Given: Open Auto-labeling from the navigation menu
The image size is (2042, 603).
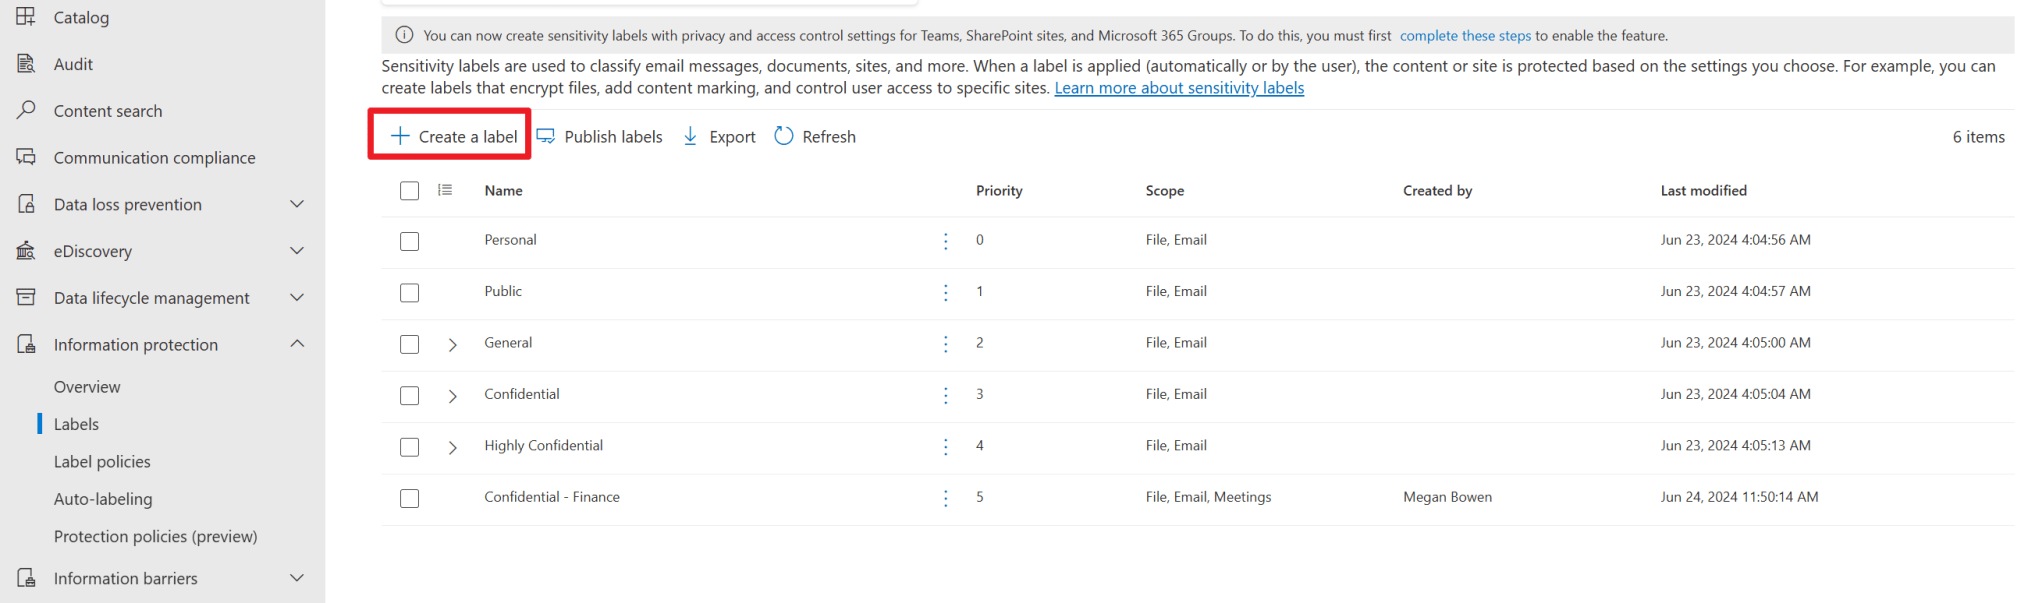Looking at the screenshot, I should click(x=103, y=498).
